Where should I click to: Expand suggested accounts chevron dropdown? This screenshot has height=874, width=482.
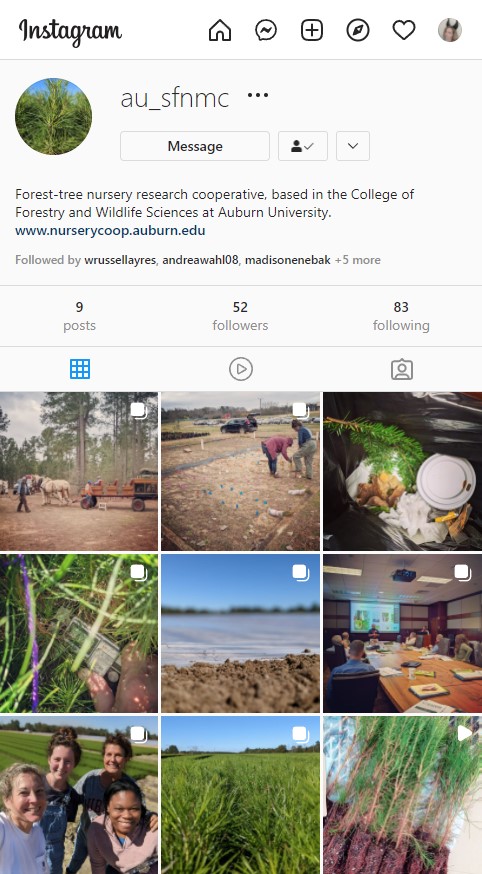pos(353,146)
